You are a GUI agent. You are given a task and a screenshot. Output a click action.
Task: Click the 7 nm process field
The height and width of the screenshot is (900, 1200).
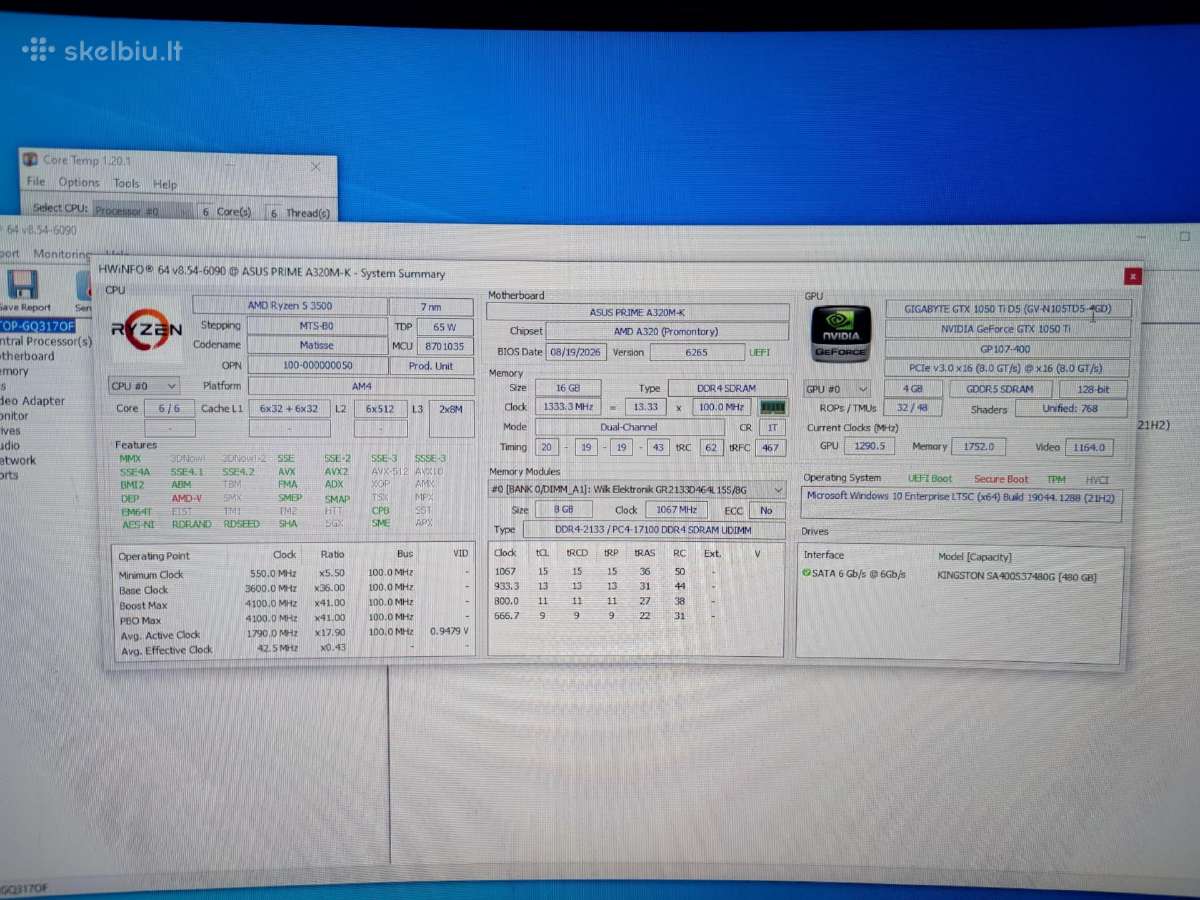(x=432, y=307)
